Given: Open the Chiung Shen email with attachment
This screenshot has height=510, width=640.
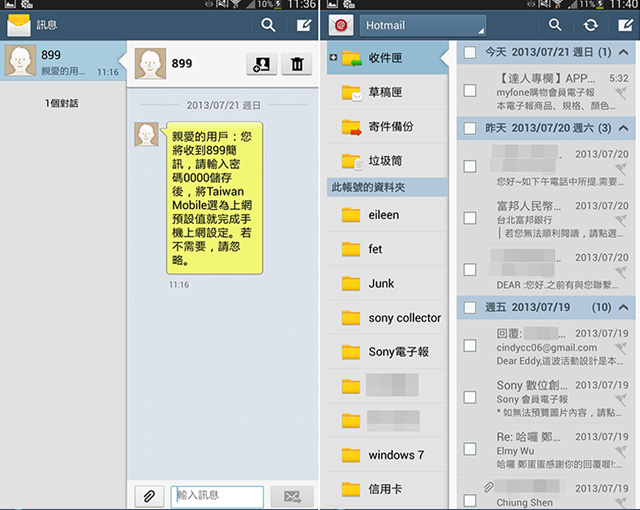Looking at the screenshot, I should [546, 493].
